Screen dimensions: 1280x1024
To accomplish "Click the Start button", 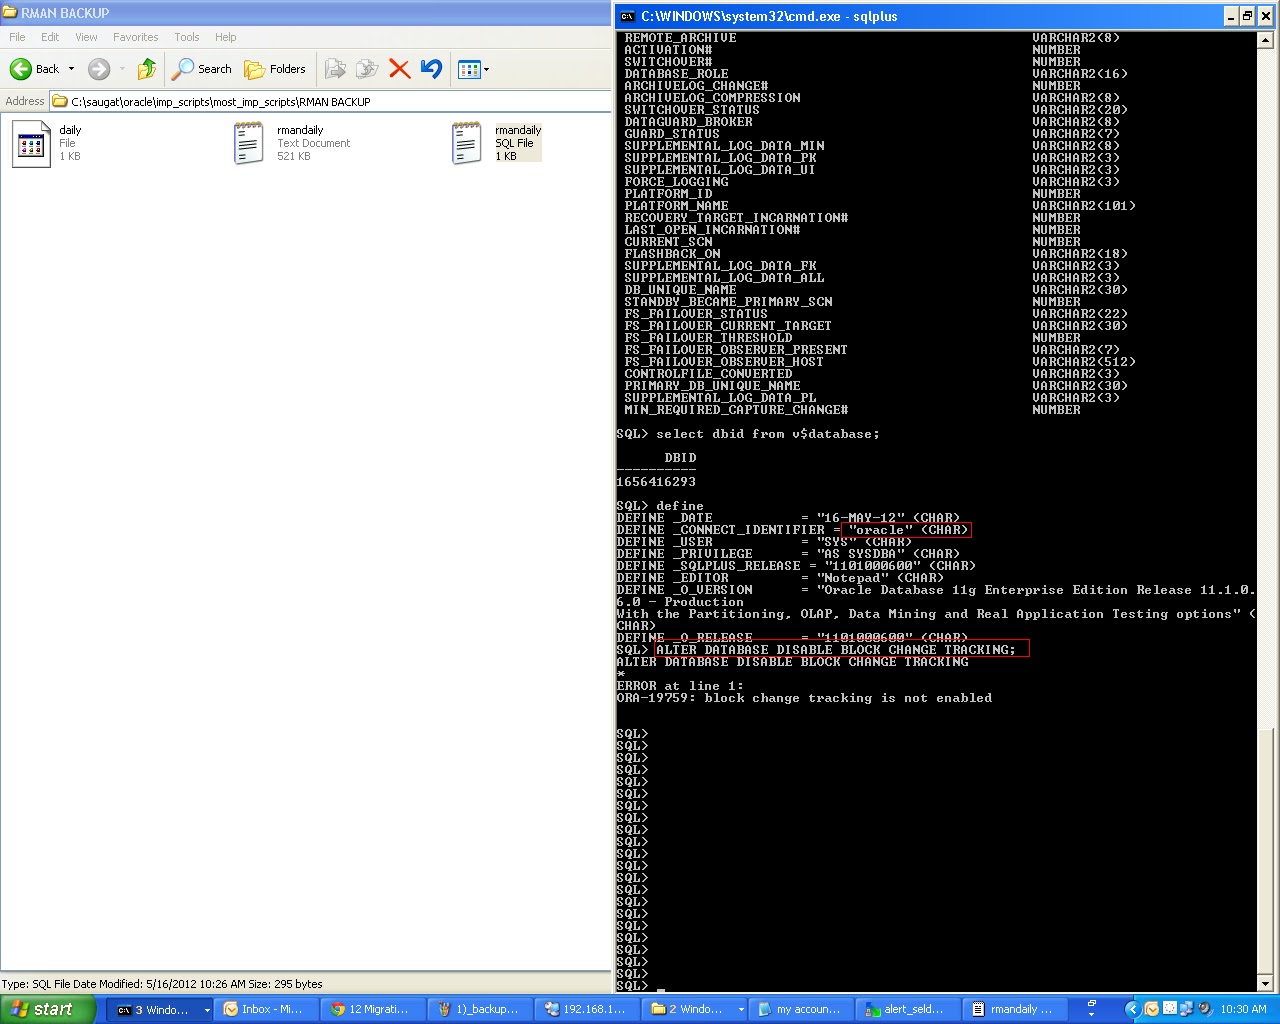I will tap(46, 1008).
